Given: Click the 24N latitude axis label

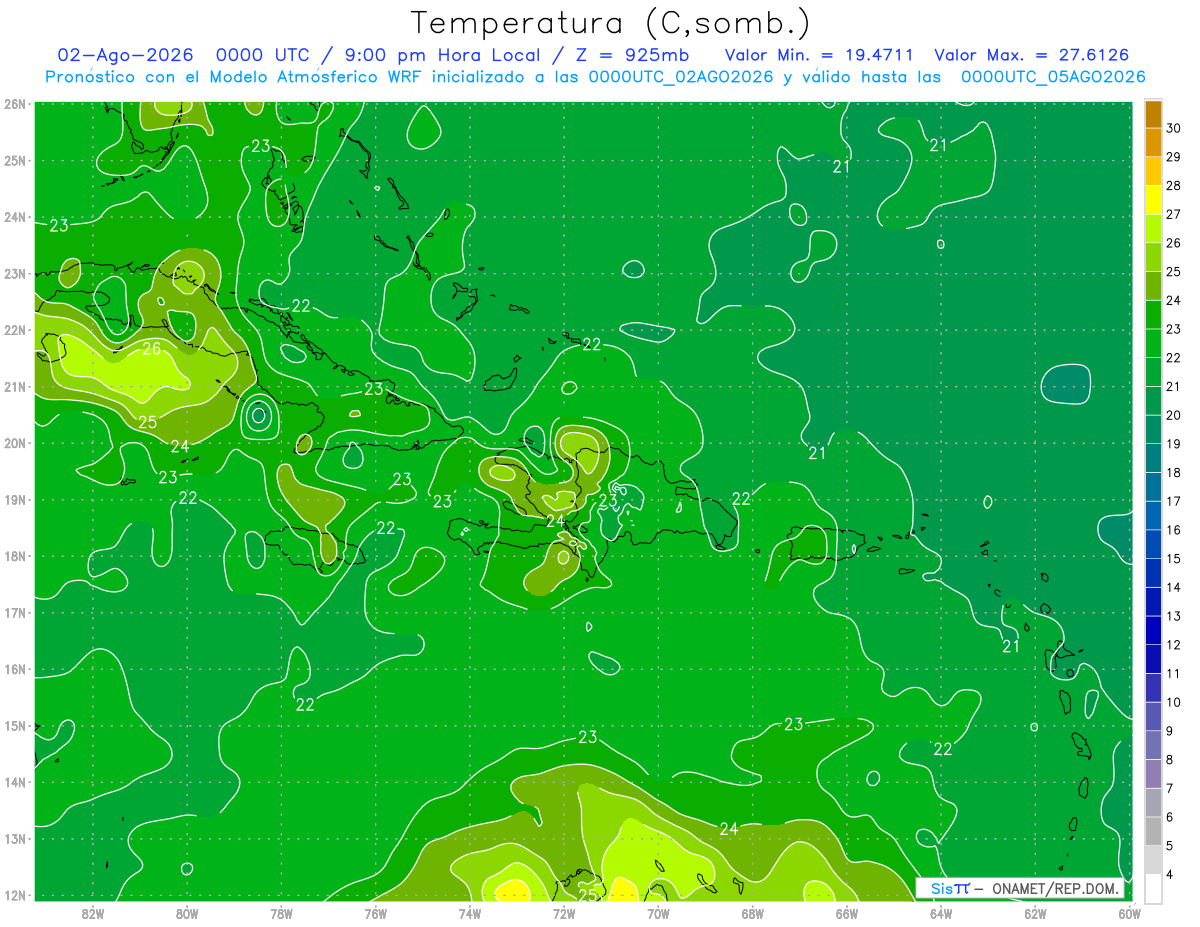Looking at the screenshot, I should 15,217.
